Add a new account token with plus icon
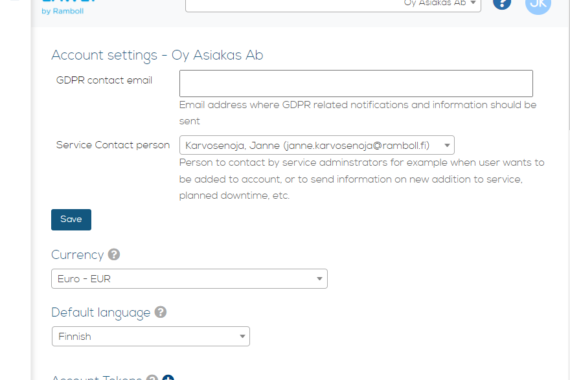570x380 pixels. click(x=168, y=378)
